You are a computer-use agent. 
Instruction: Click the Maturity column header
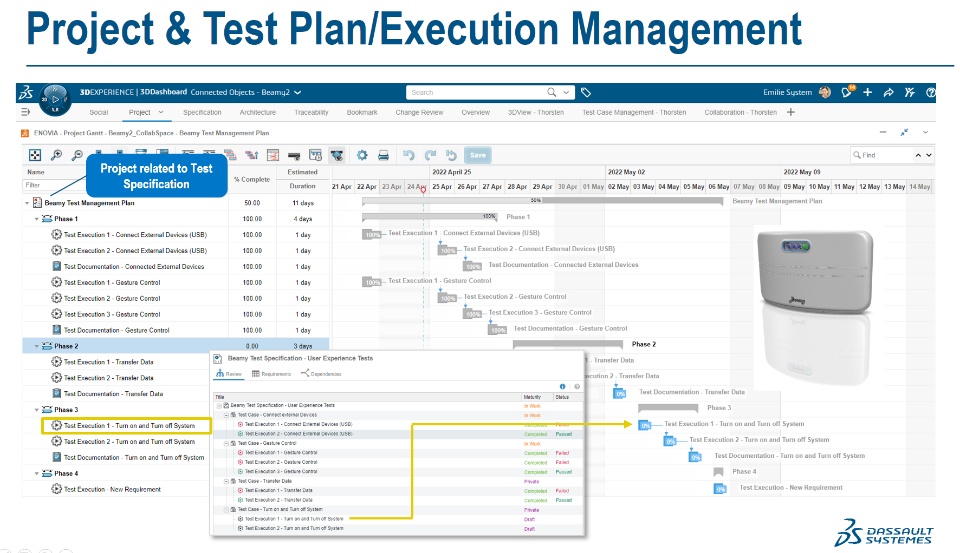click(x=533, y=397)
